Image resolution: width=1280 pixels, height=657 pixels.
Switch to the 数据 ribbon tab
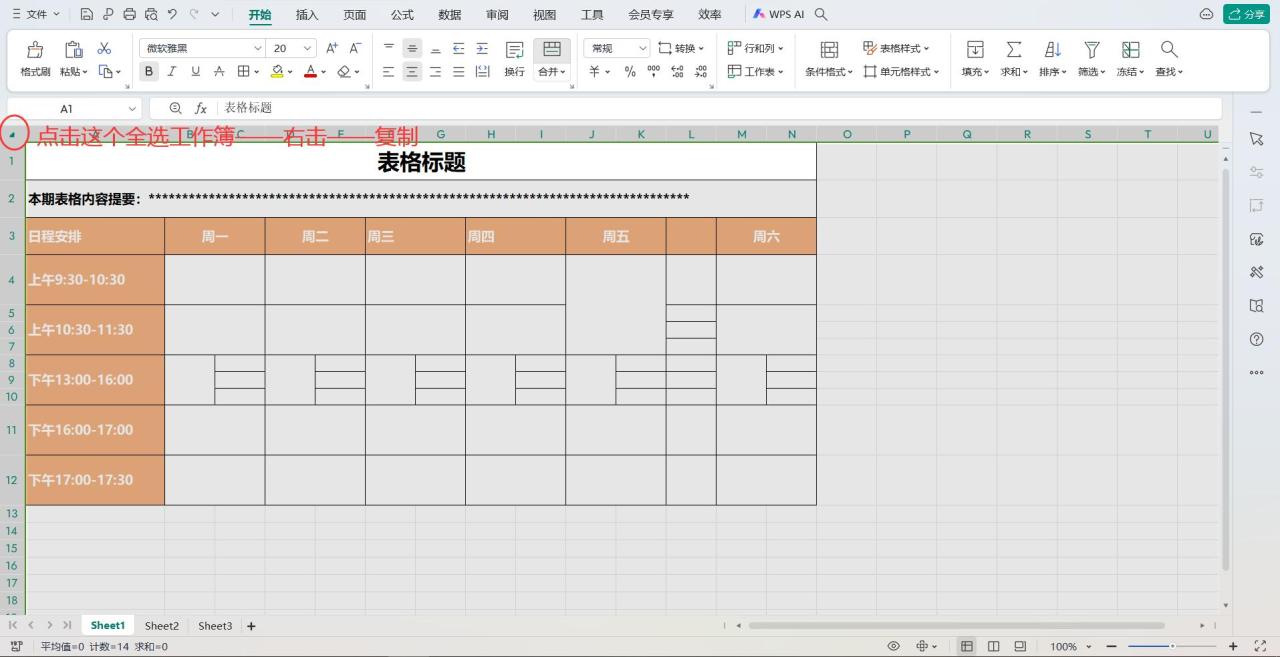coord(450,14)
